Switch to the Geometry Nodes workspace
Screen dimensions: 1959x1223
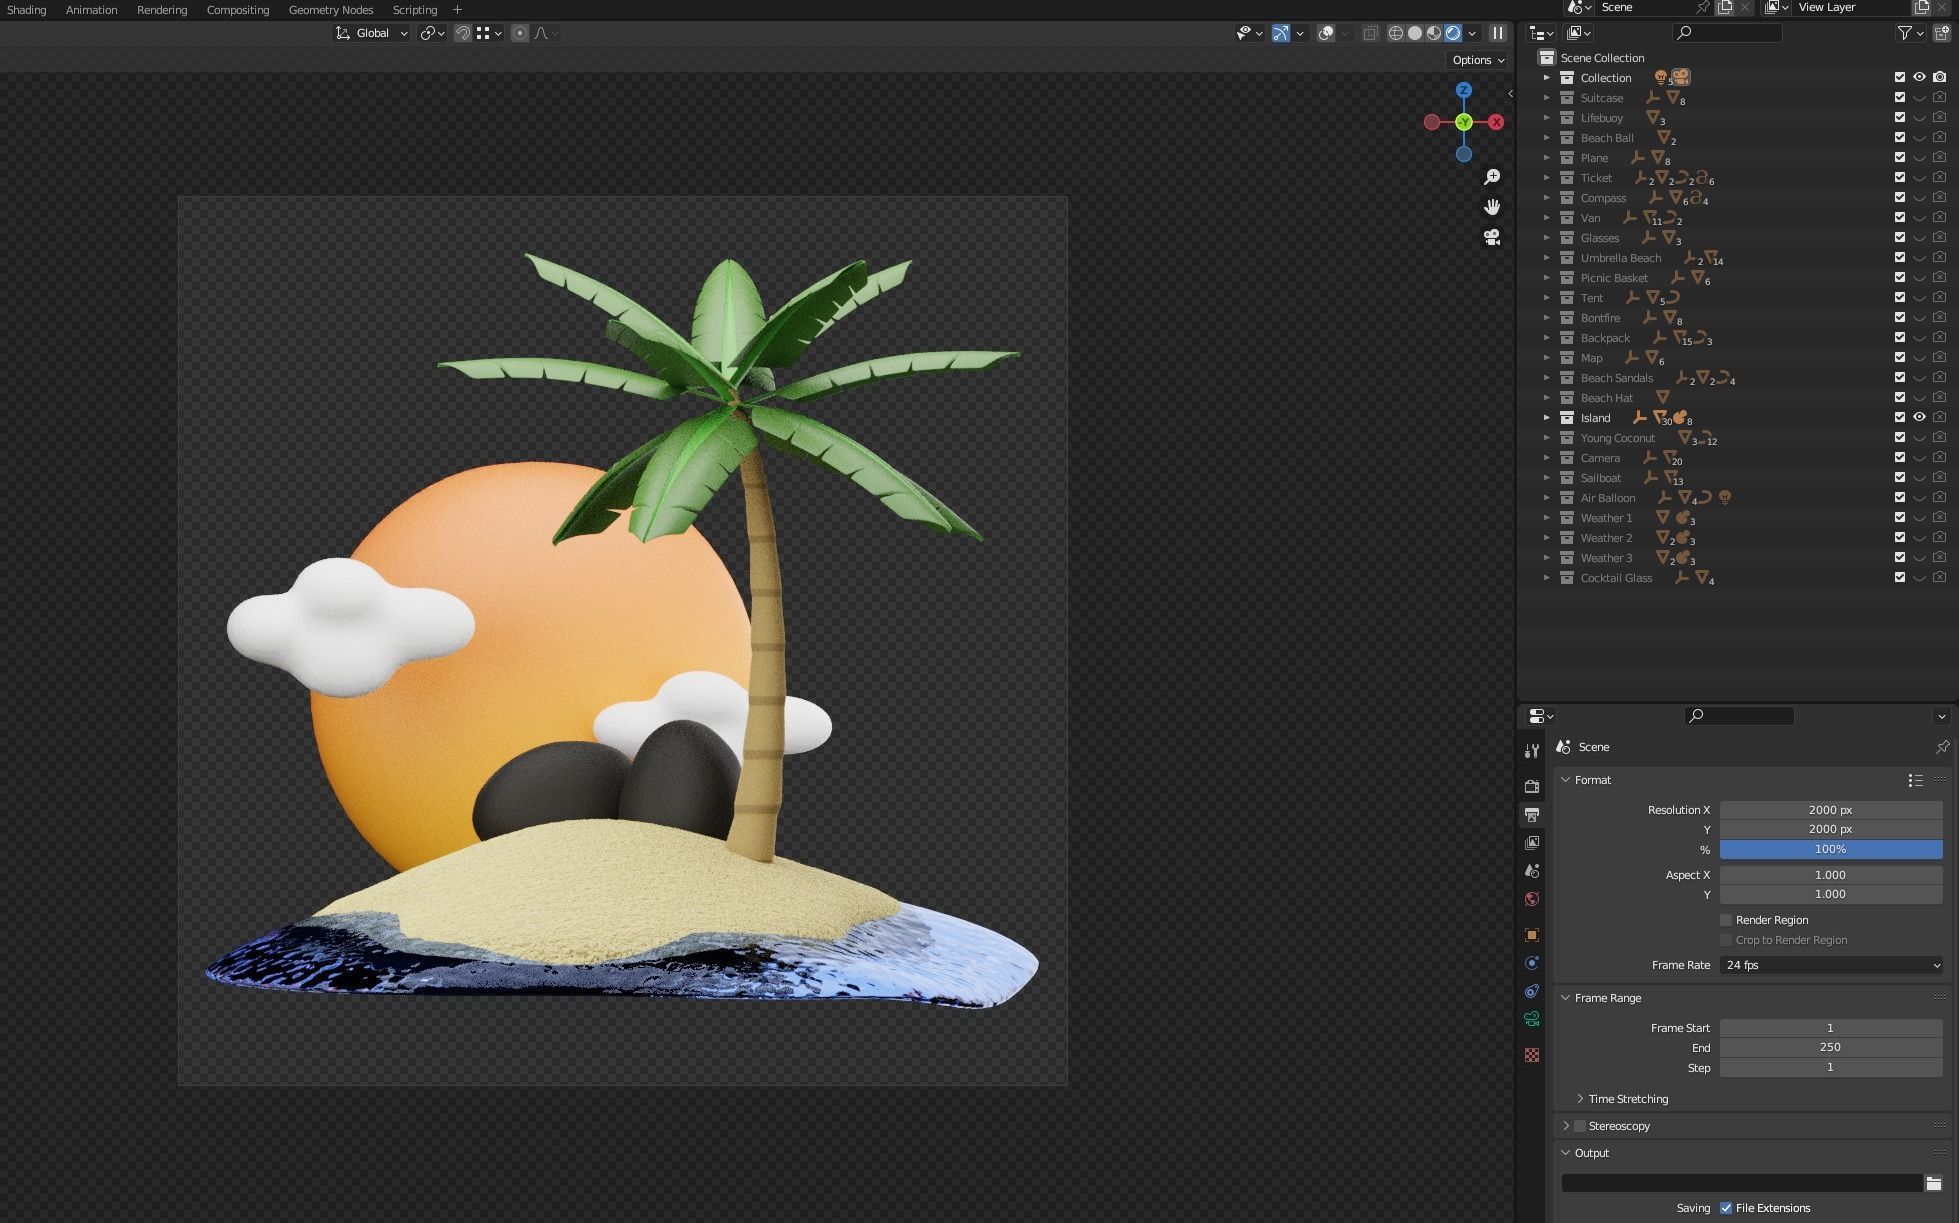pos(330,10)
